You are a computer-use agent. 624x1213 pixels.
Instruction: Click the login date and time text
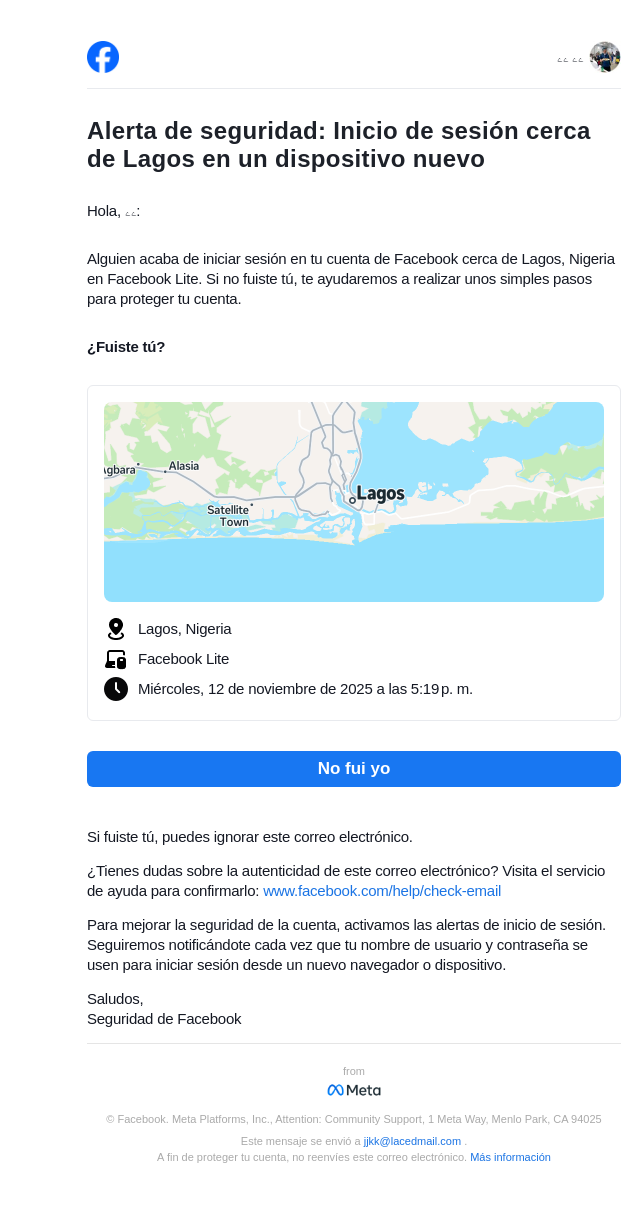305,689
